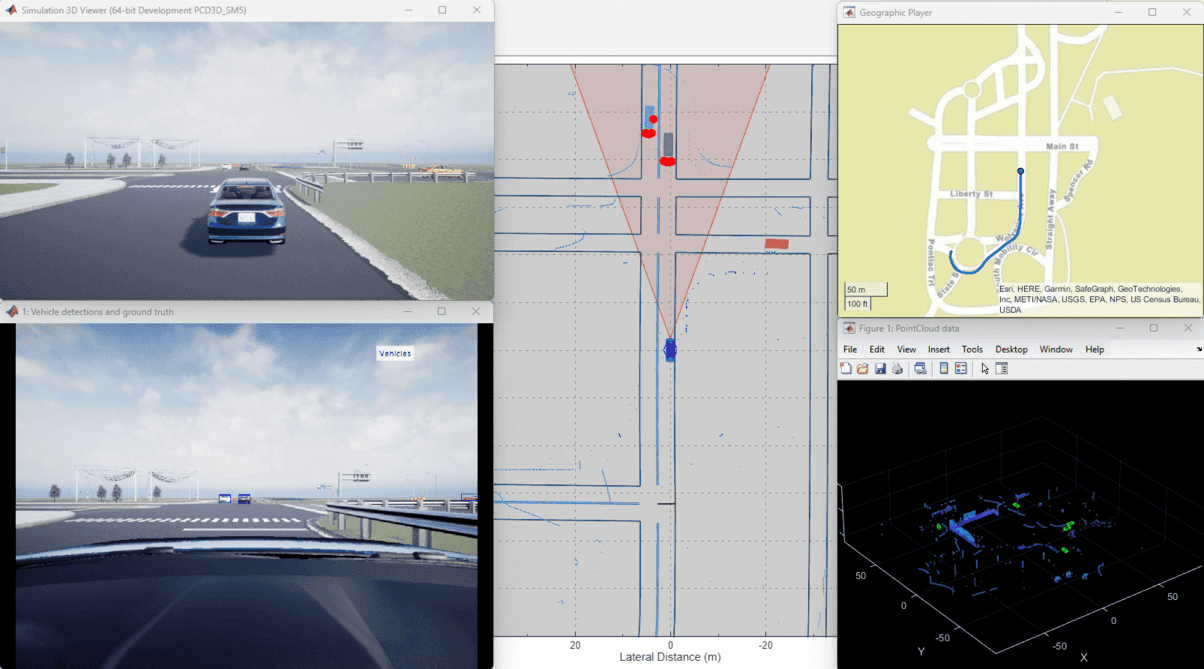The image size is (1204, 669).
Task: Expand the View menu
Action: 906,349
